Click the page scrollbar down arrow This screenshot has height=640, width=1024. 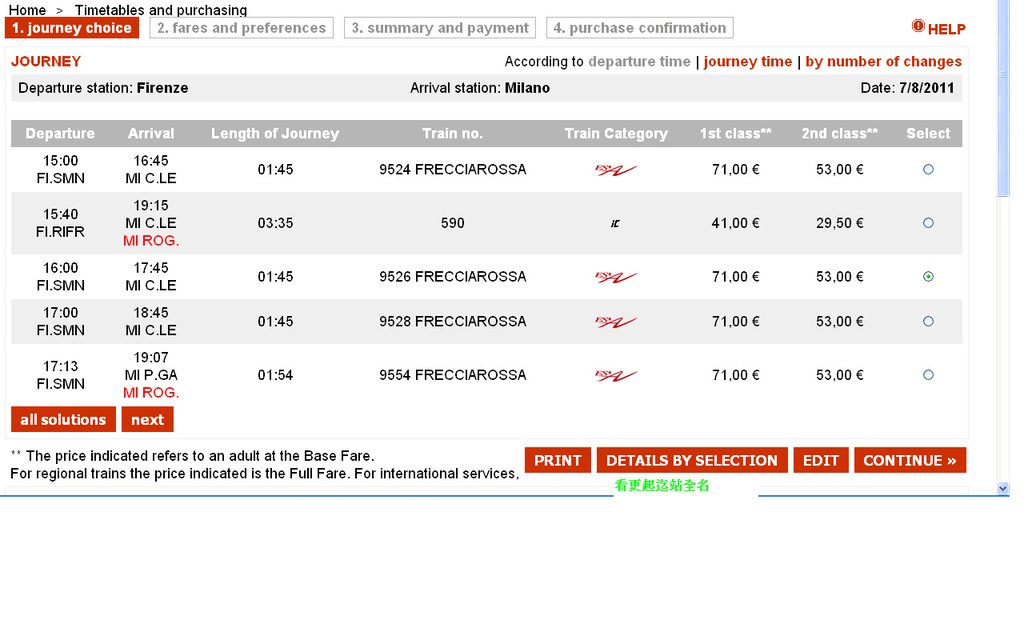pos(1003,488)
